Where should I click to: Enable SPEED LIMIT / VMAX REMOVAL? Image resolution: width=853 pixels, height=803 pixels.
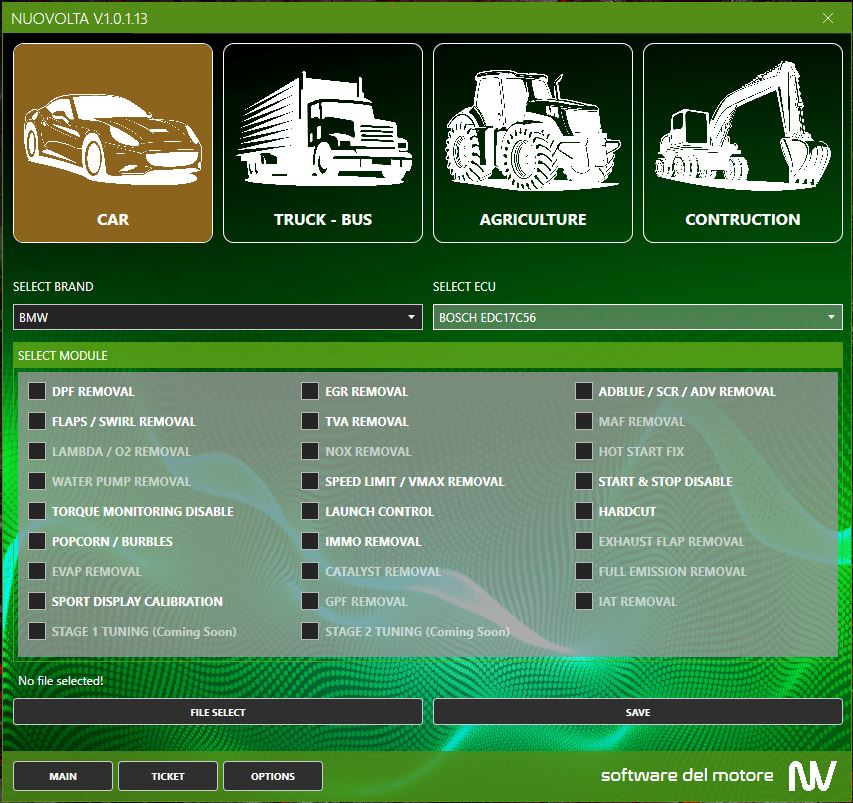tap(310, 481)
